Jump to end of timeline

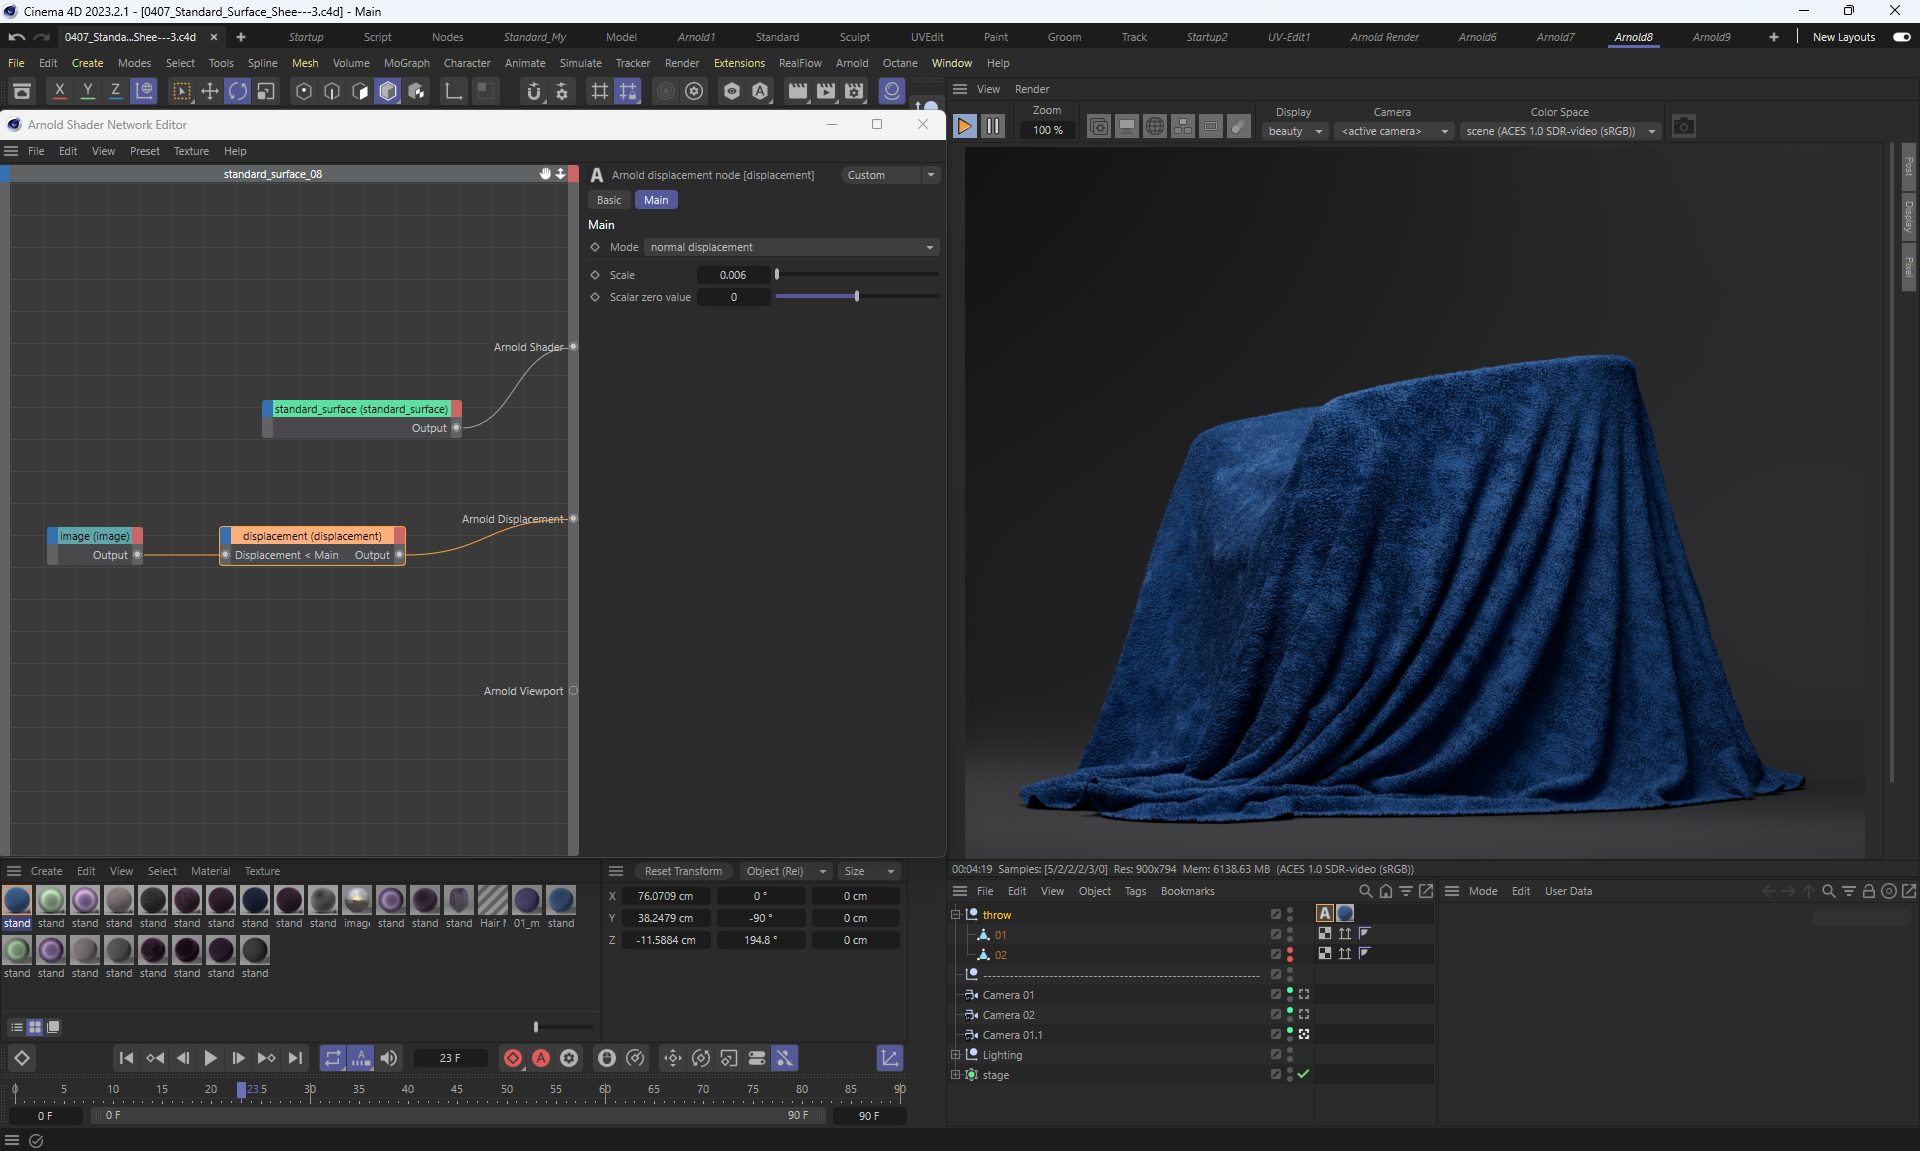point(295,1058)
